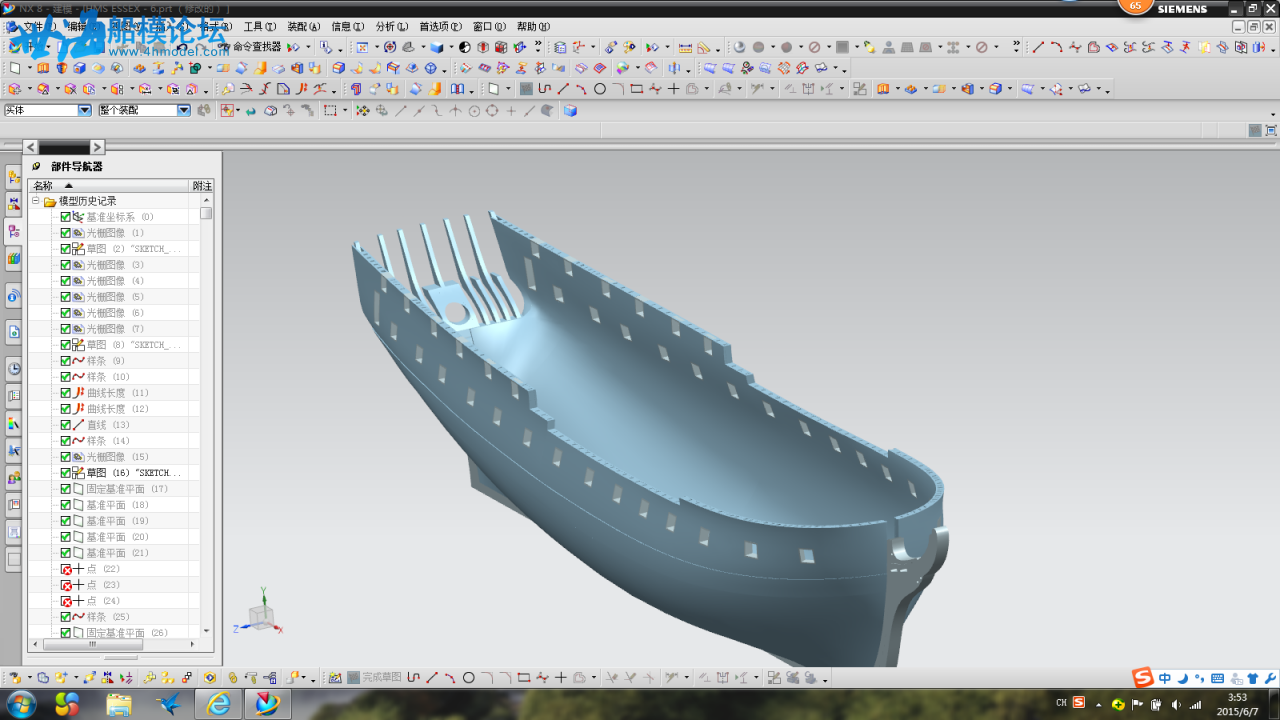This screenshot has height=720, width=1280.
Task: Click the volume speaker tray icon
Action: click(x=1176, y=705)
